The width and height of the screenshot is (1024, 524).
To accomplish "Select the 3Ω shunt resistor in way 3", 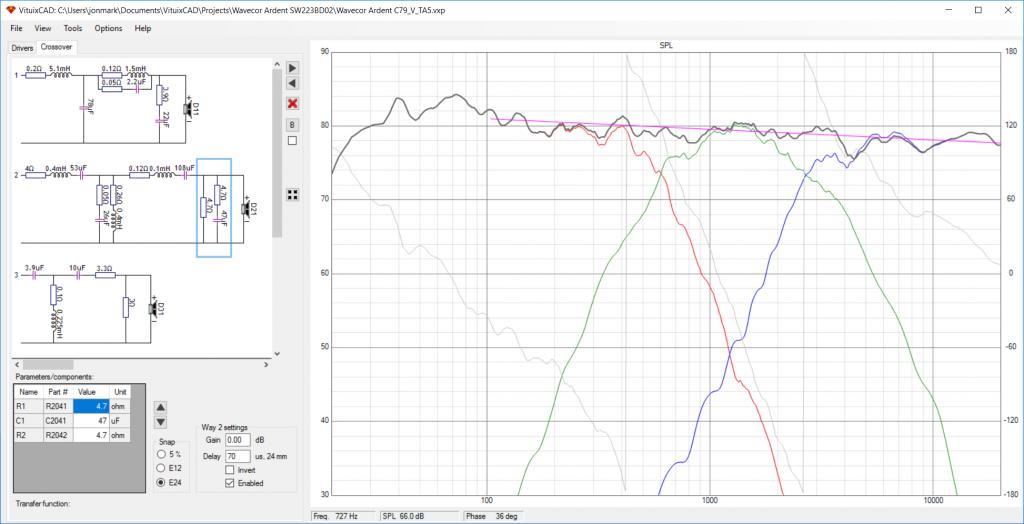I will pyautogui.click(x=125, y=306).
